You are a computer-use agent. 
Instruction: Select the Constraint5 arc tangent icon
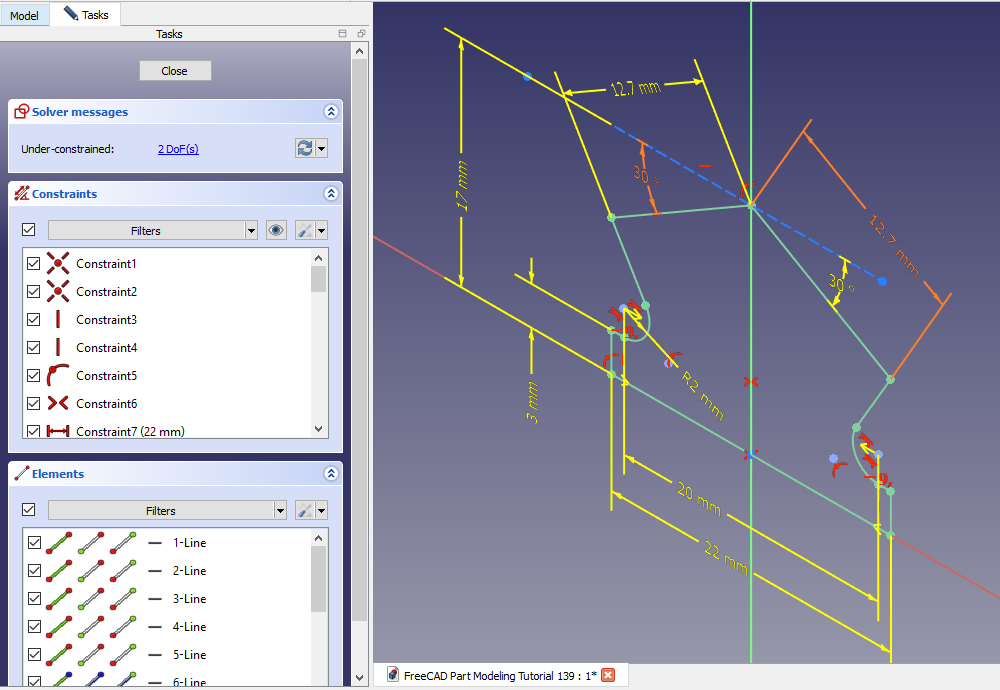point(58,376)
